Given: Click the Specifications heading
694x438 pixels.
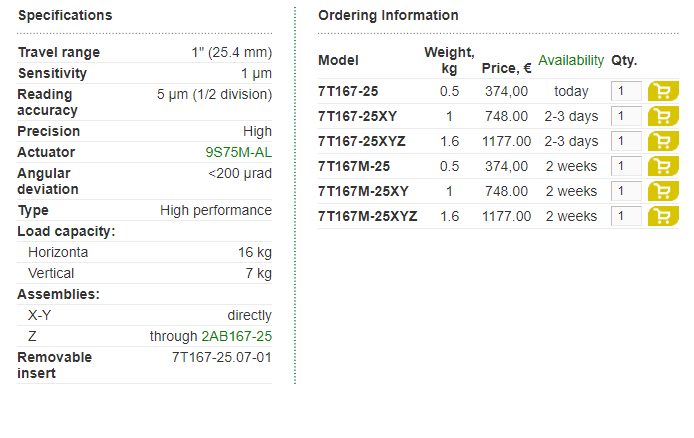Looking at the screenshot, I should pyautogui.click(x=65, y=15).
